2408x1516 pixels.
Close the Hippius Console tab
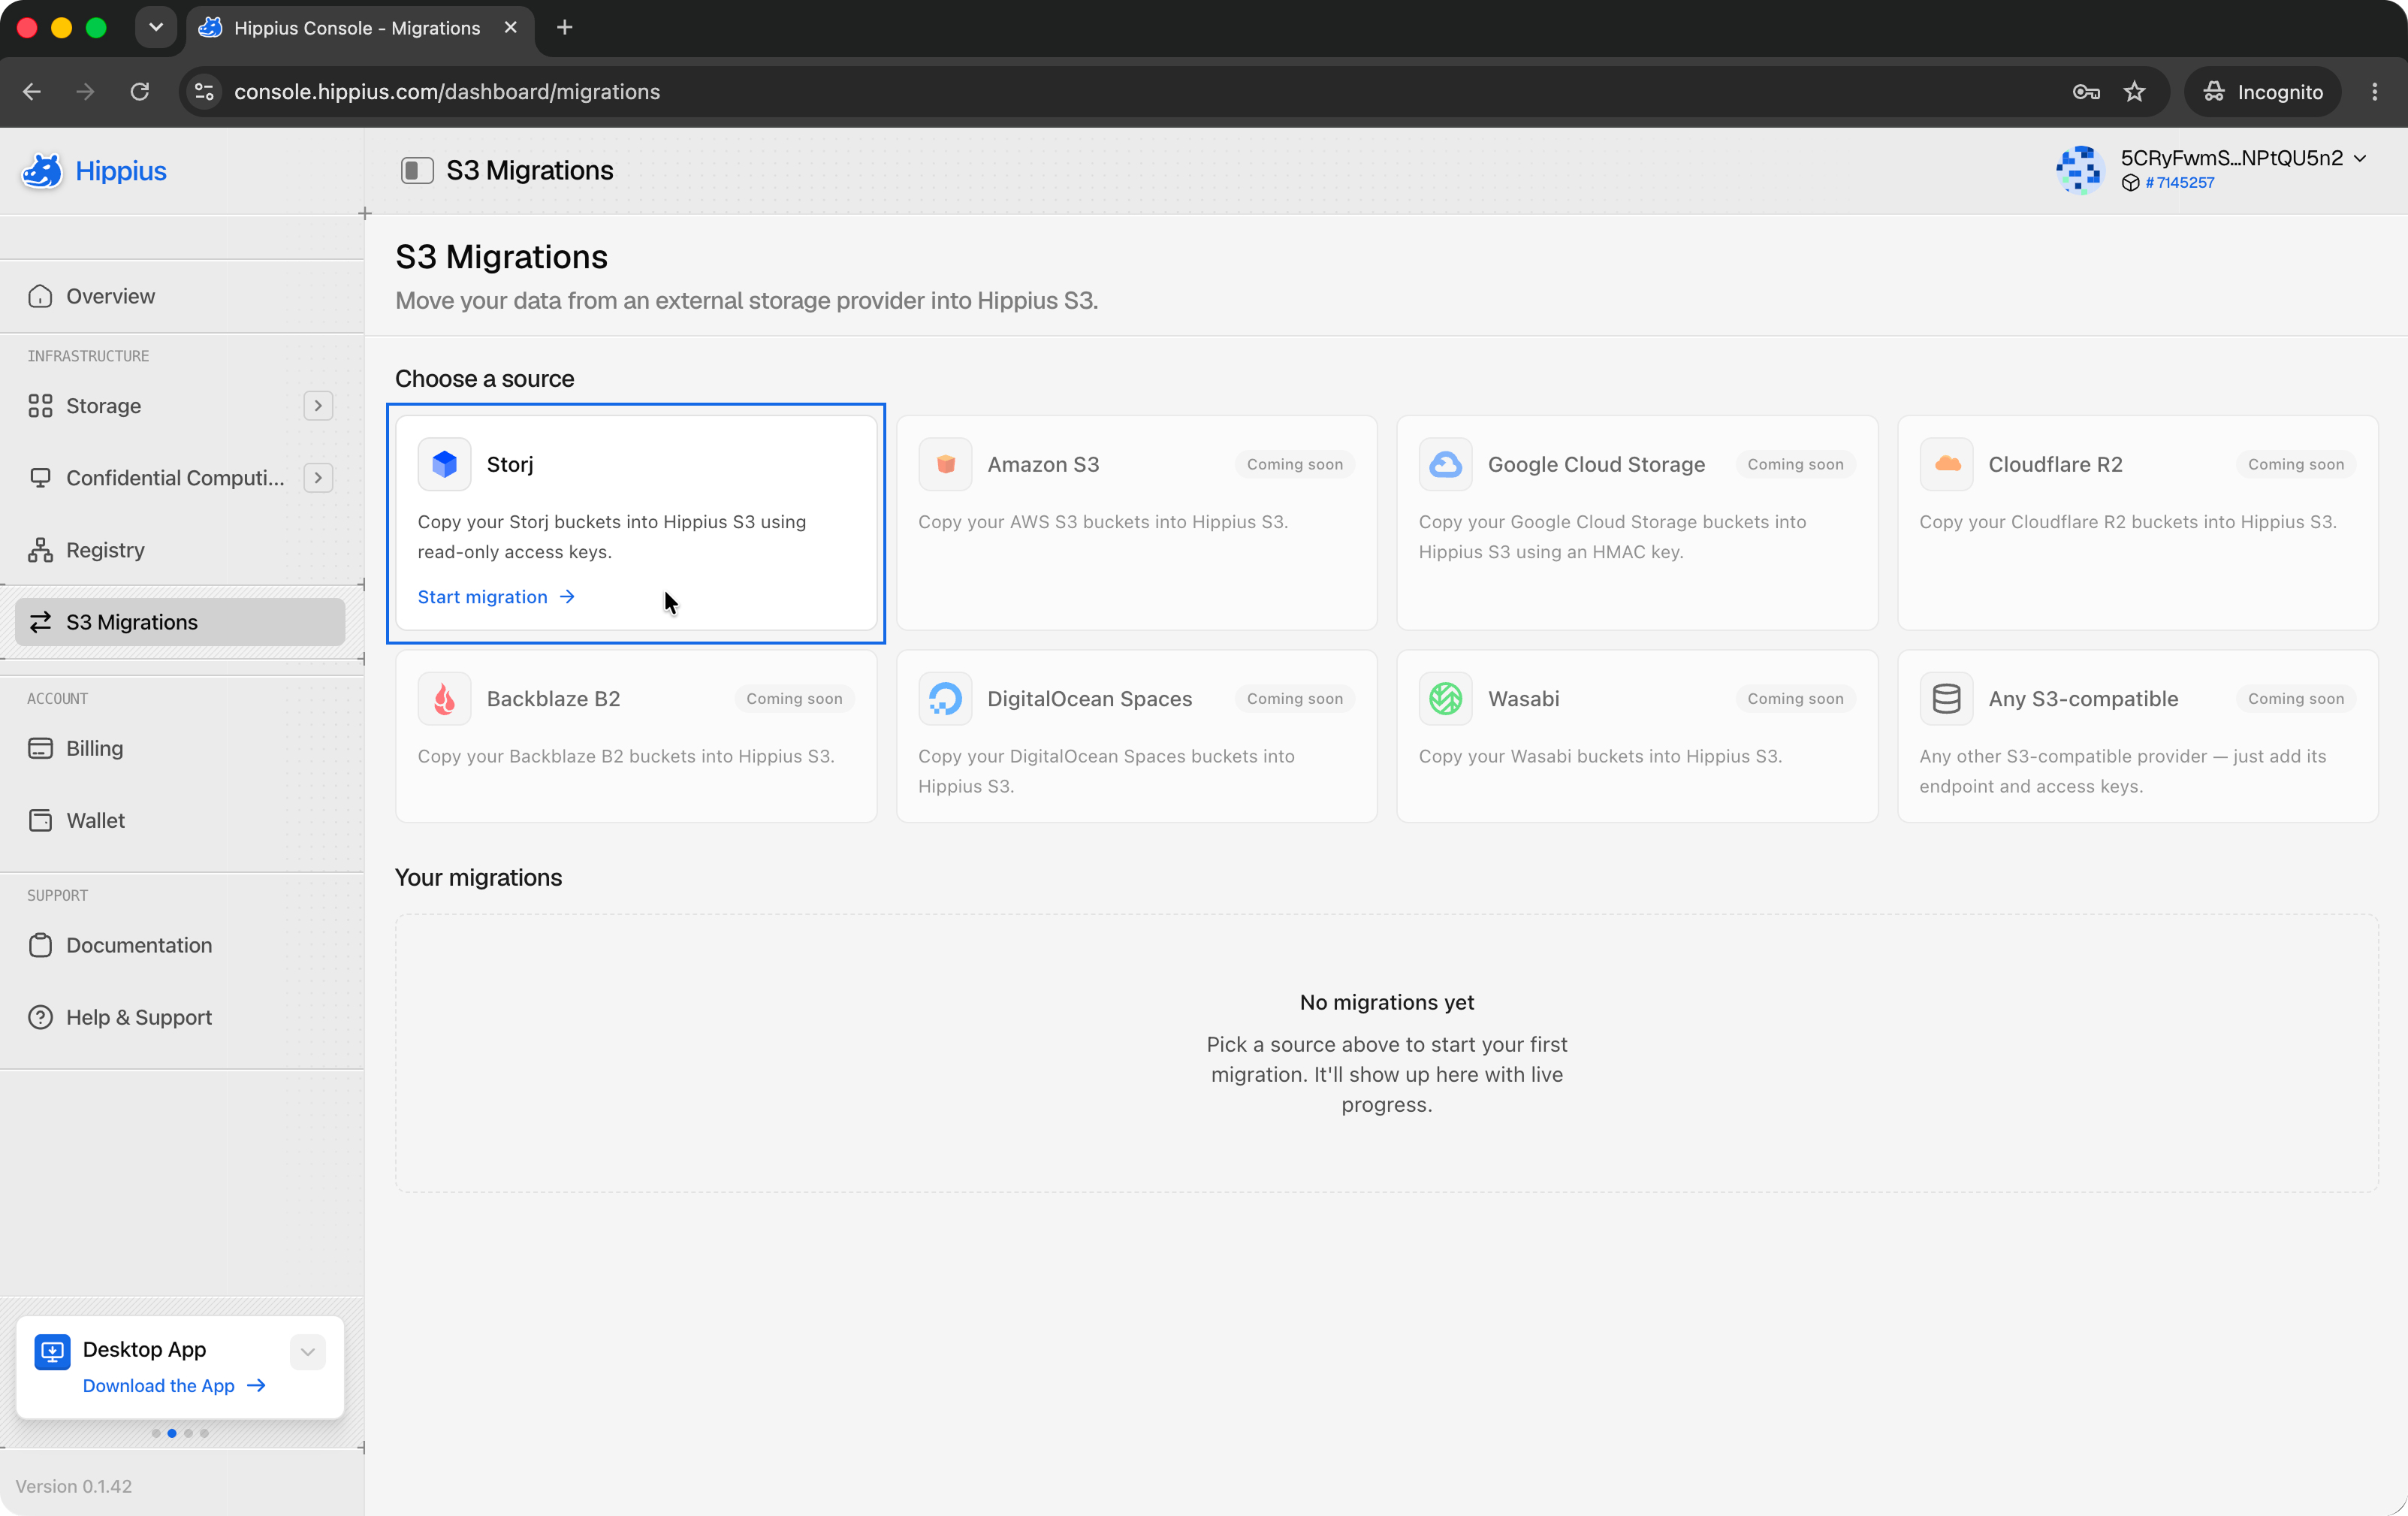[x=511, y=28]
